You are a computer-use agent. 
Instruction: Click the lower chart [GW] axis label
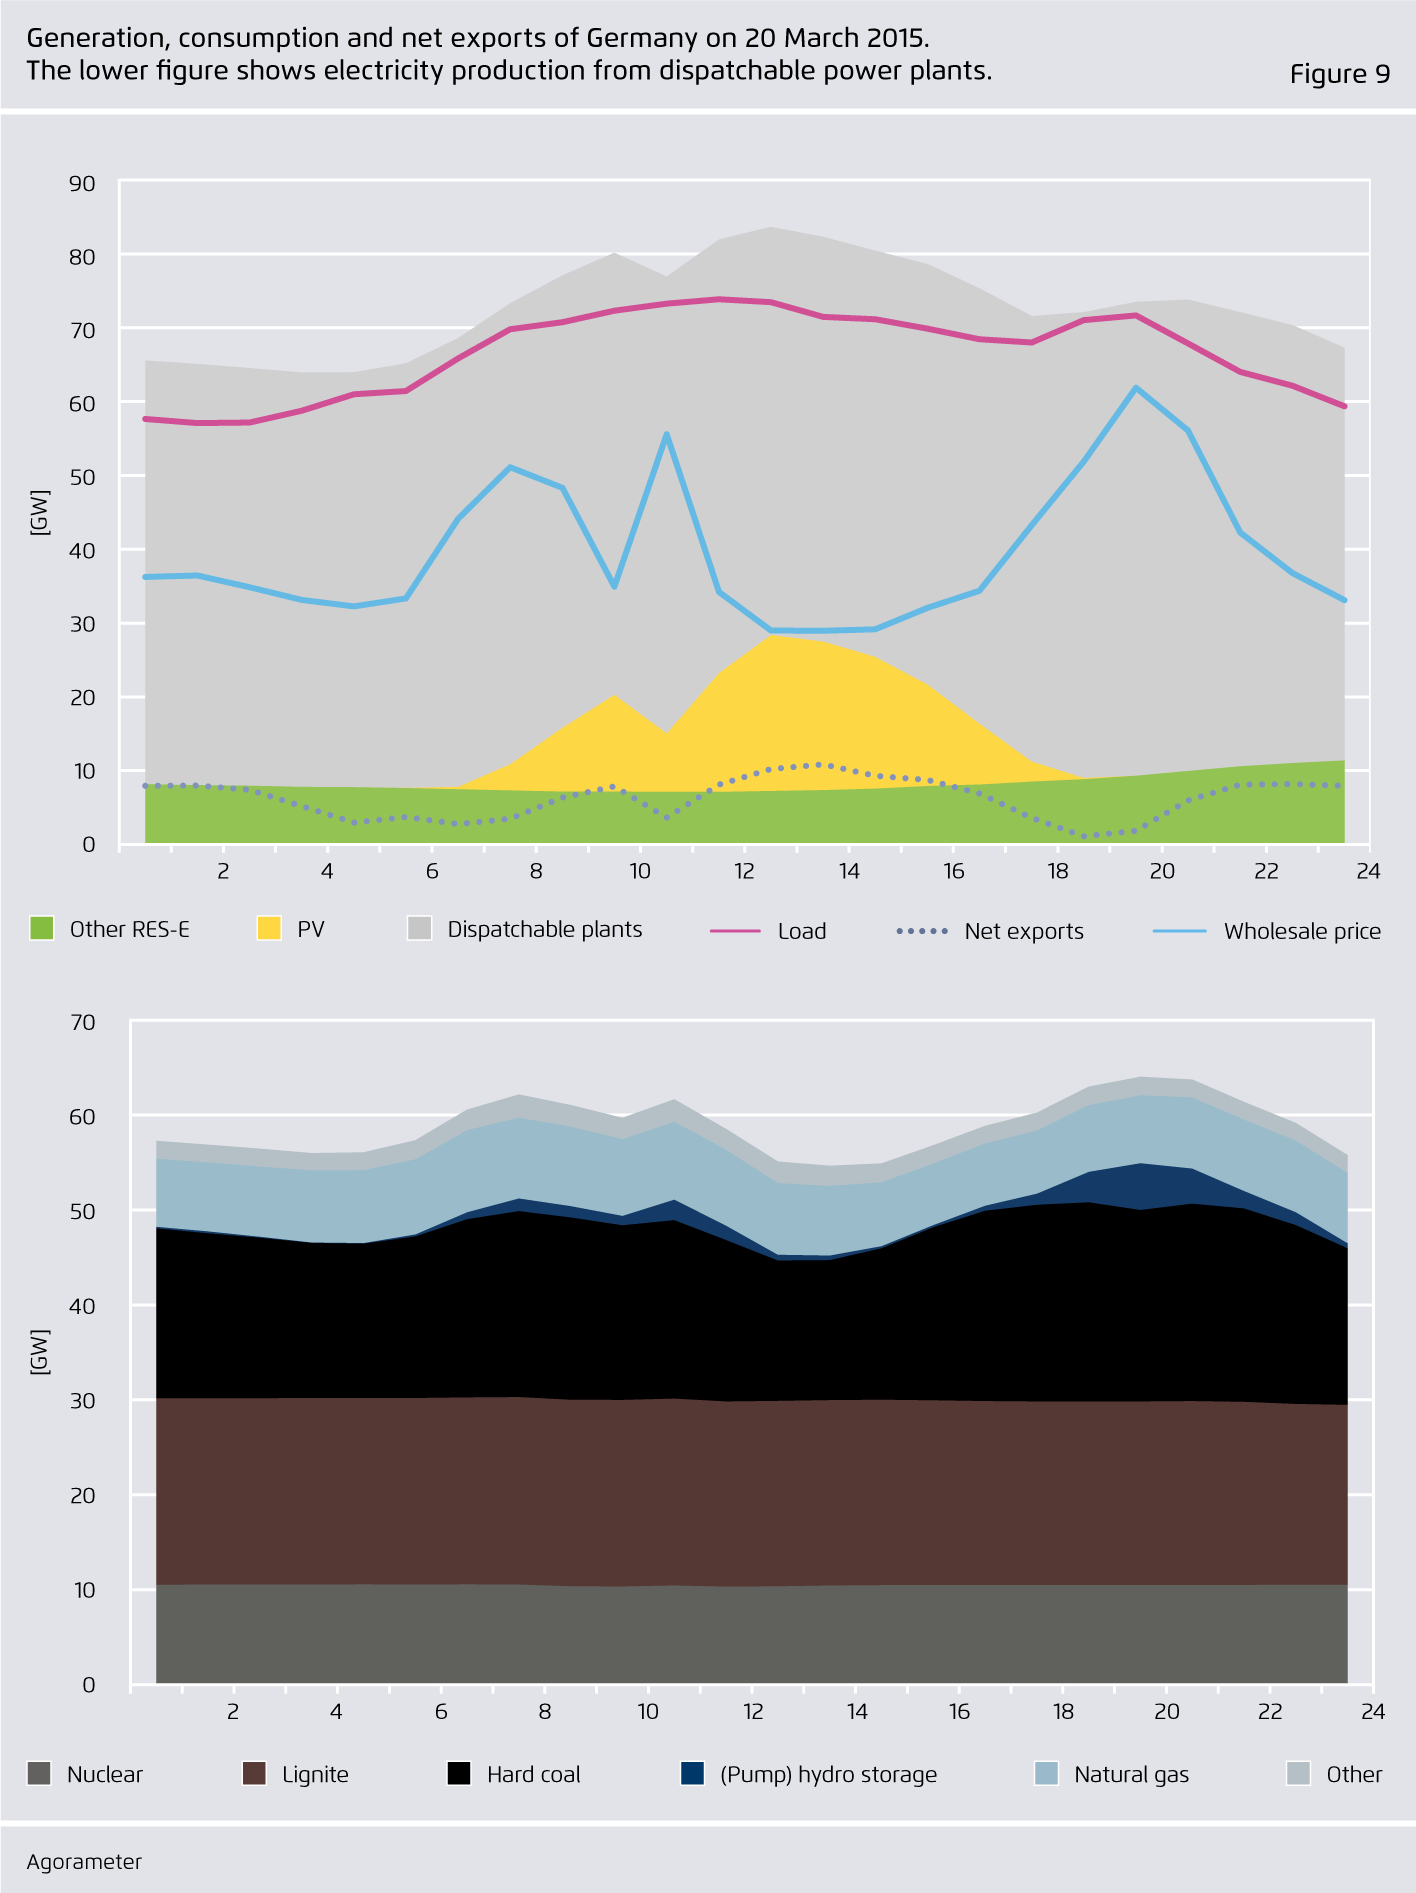tap(39, 1351)
